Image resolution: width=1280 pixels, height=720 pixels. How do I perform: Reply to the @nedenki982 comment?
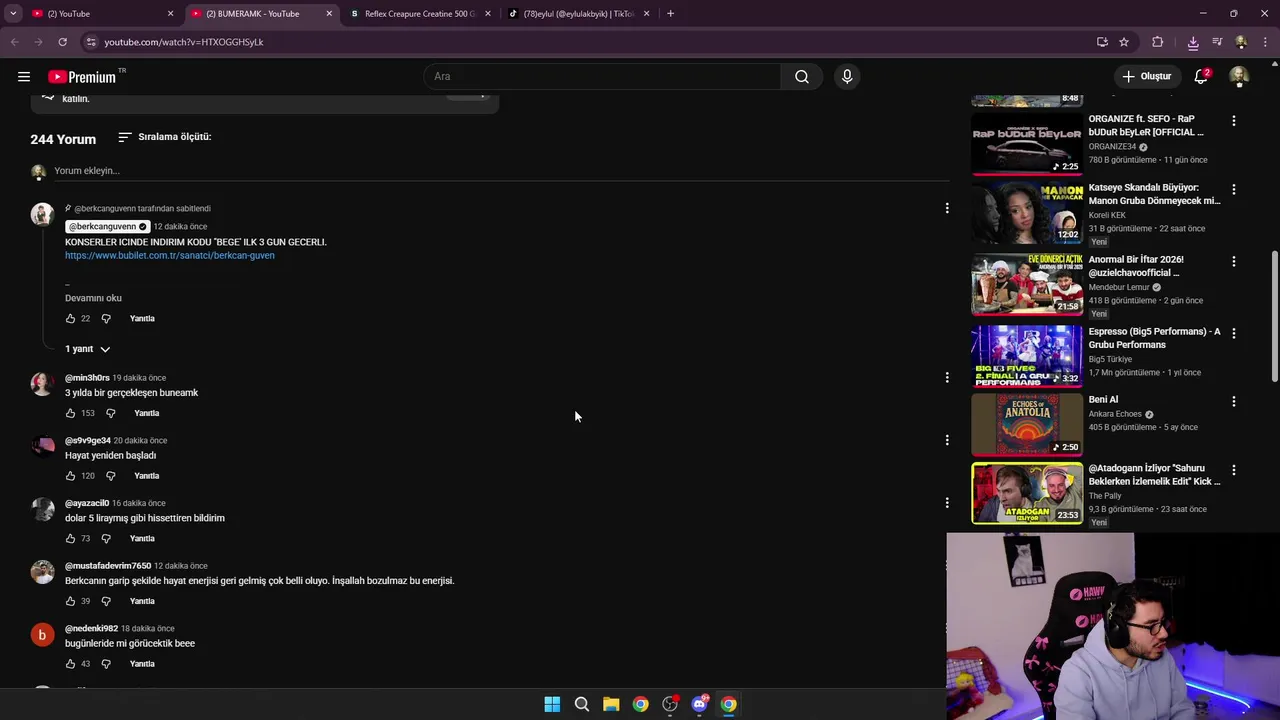click(x=142, y=664)
